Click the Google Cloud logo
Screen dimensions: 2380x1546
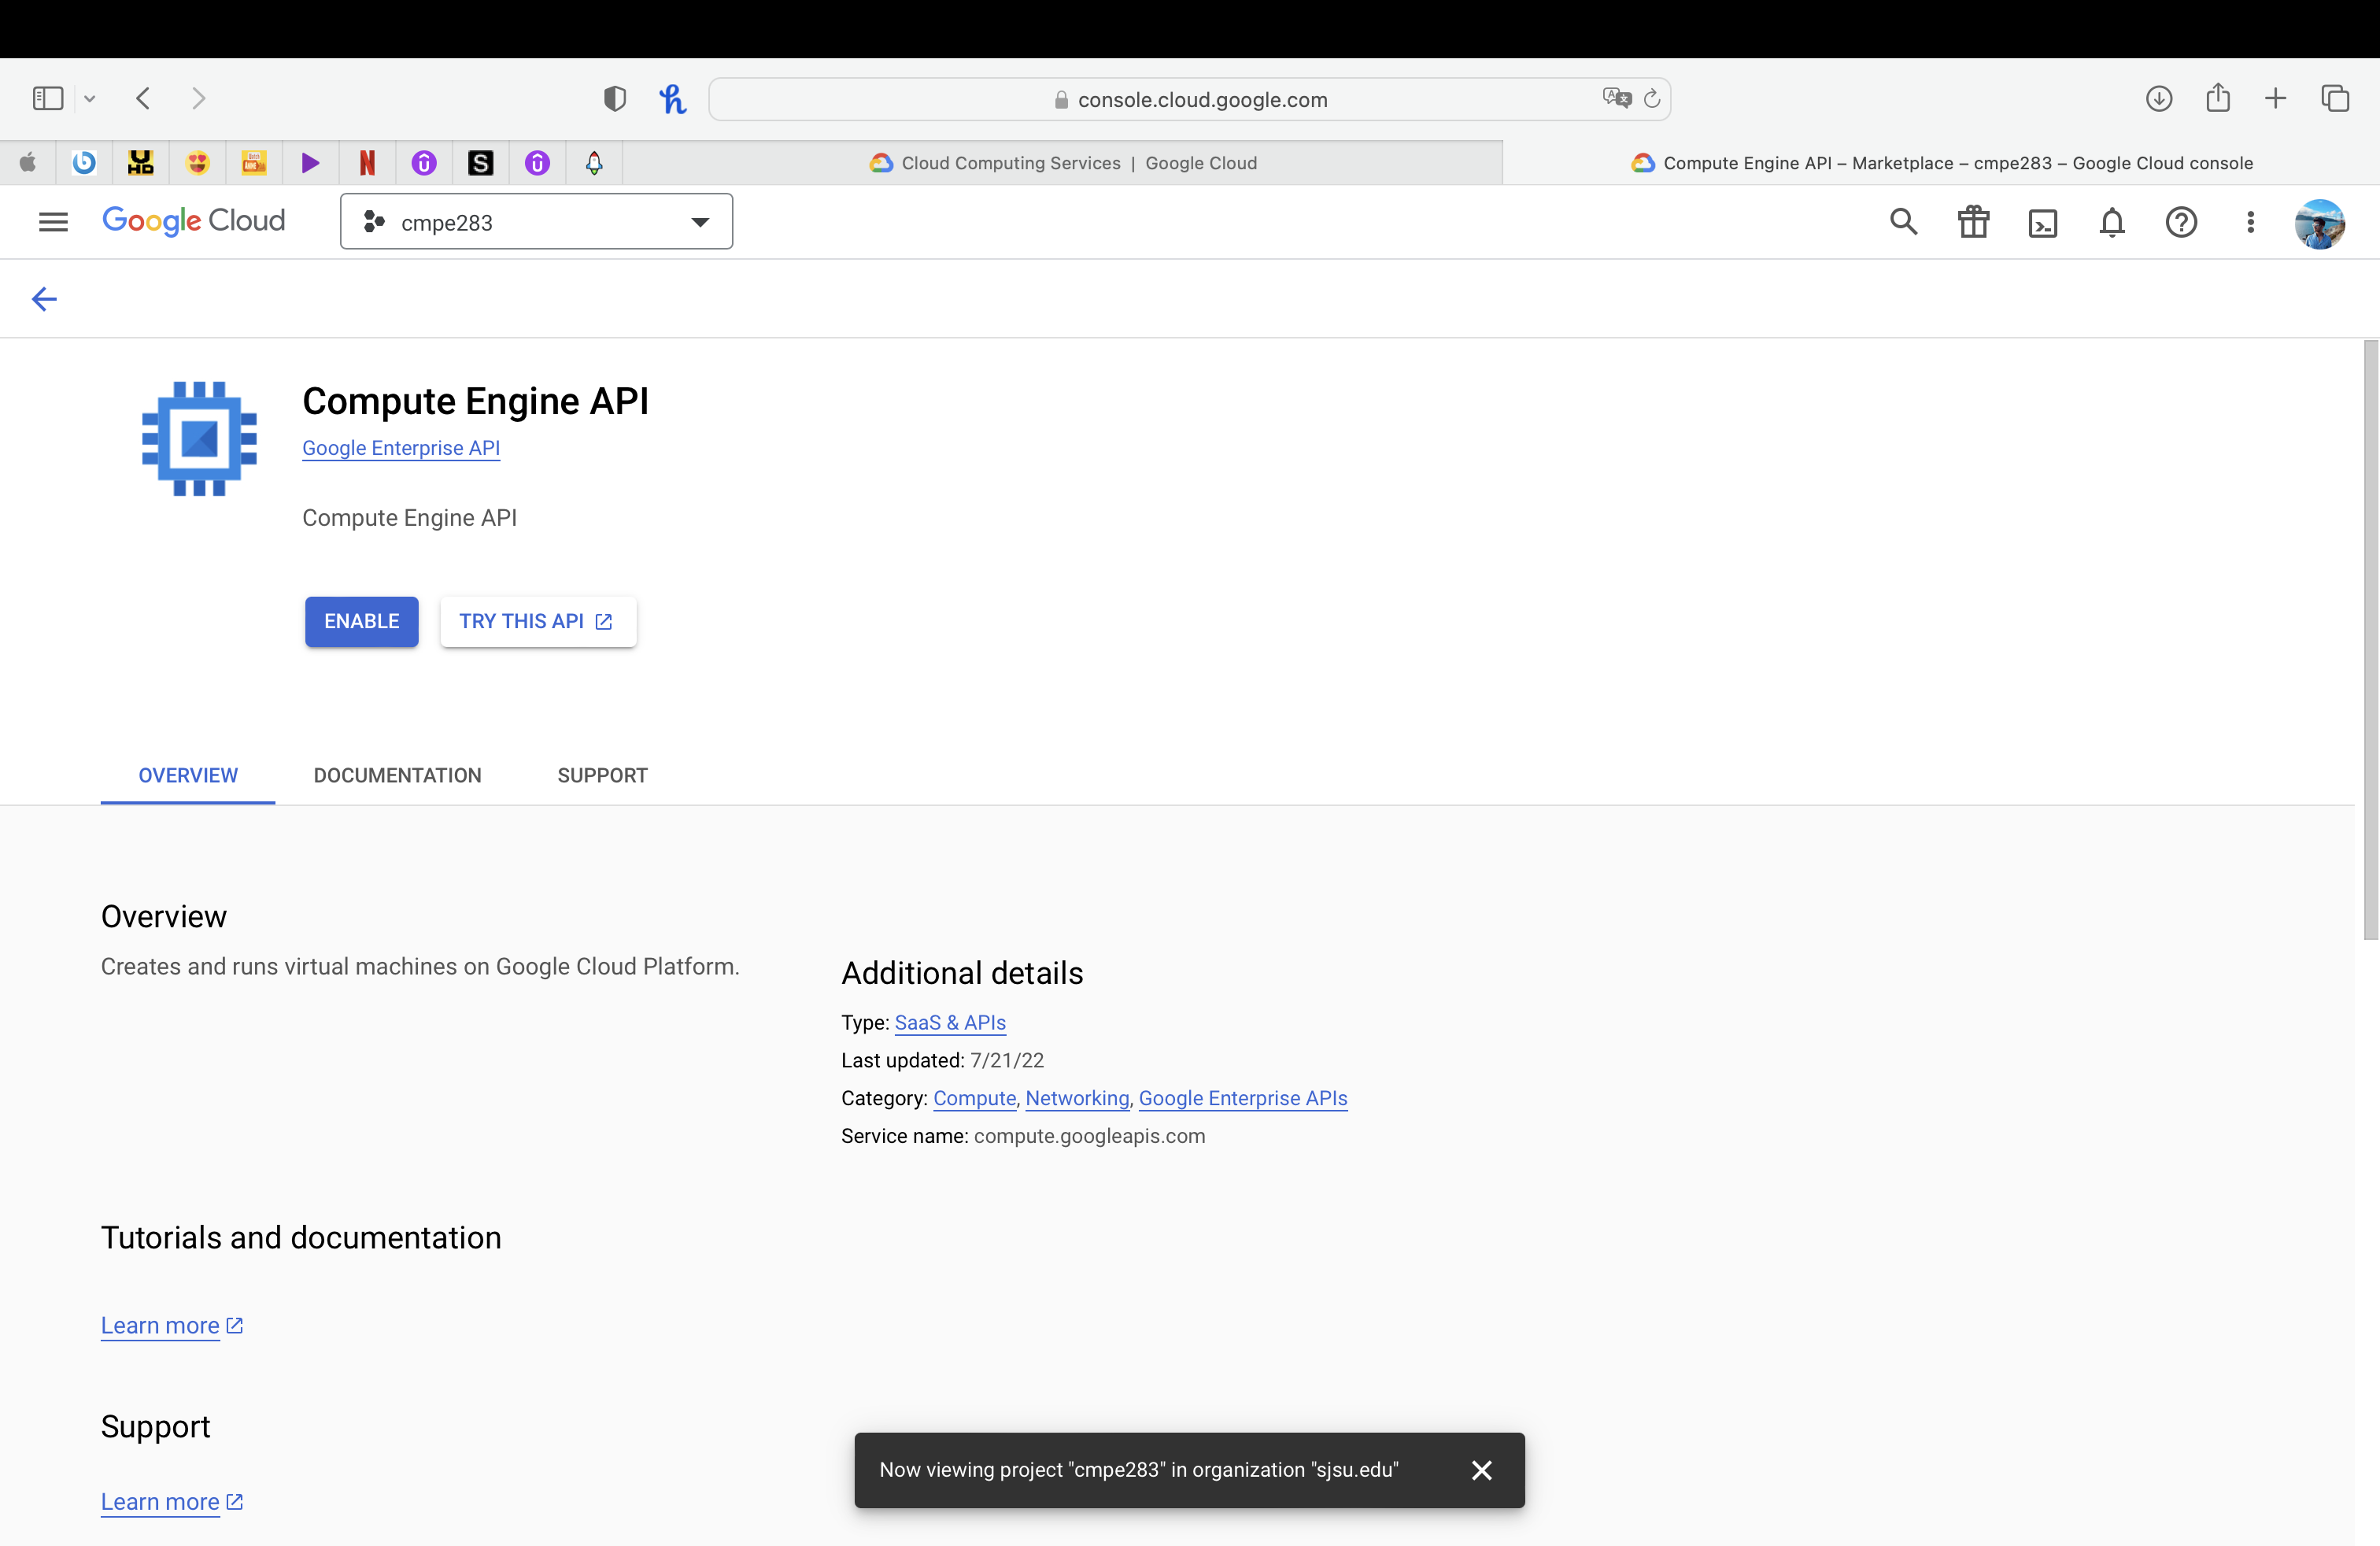coord(194,221)
